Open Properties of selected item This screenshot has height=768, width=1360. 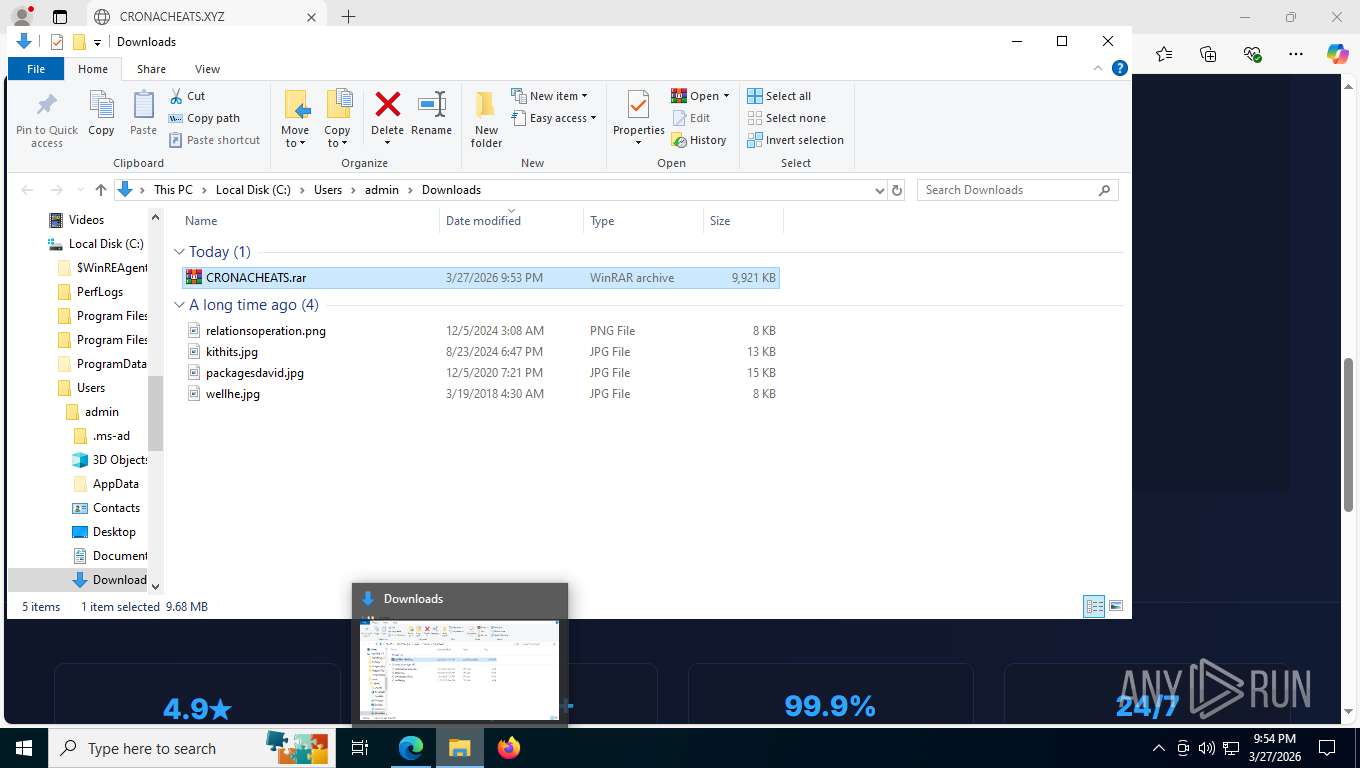[x=639, y=117]
